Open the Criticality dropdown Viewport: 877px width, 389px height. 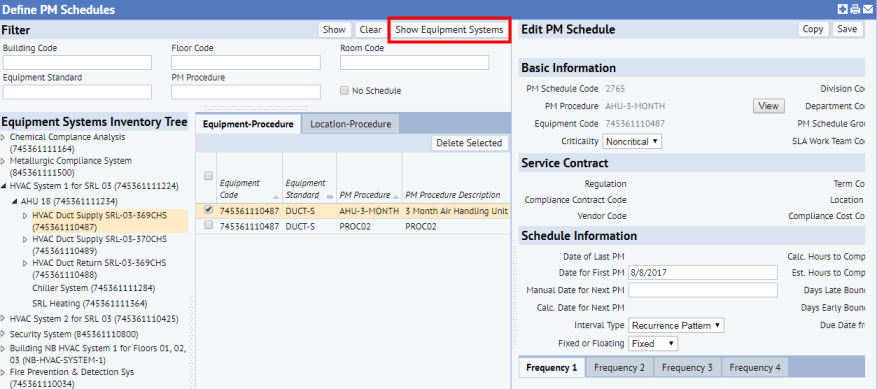pos(632,142)
